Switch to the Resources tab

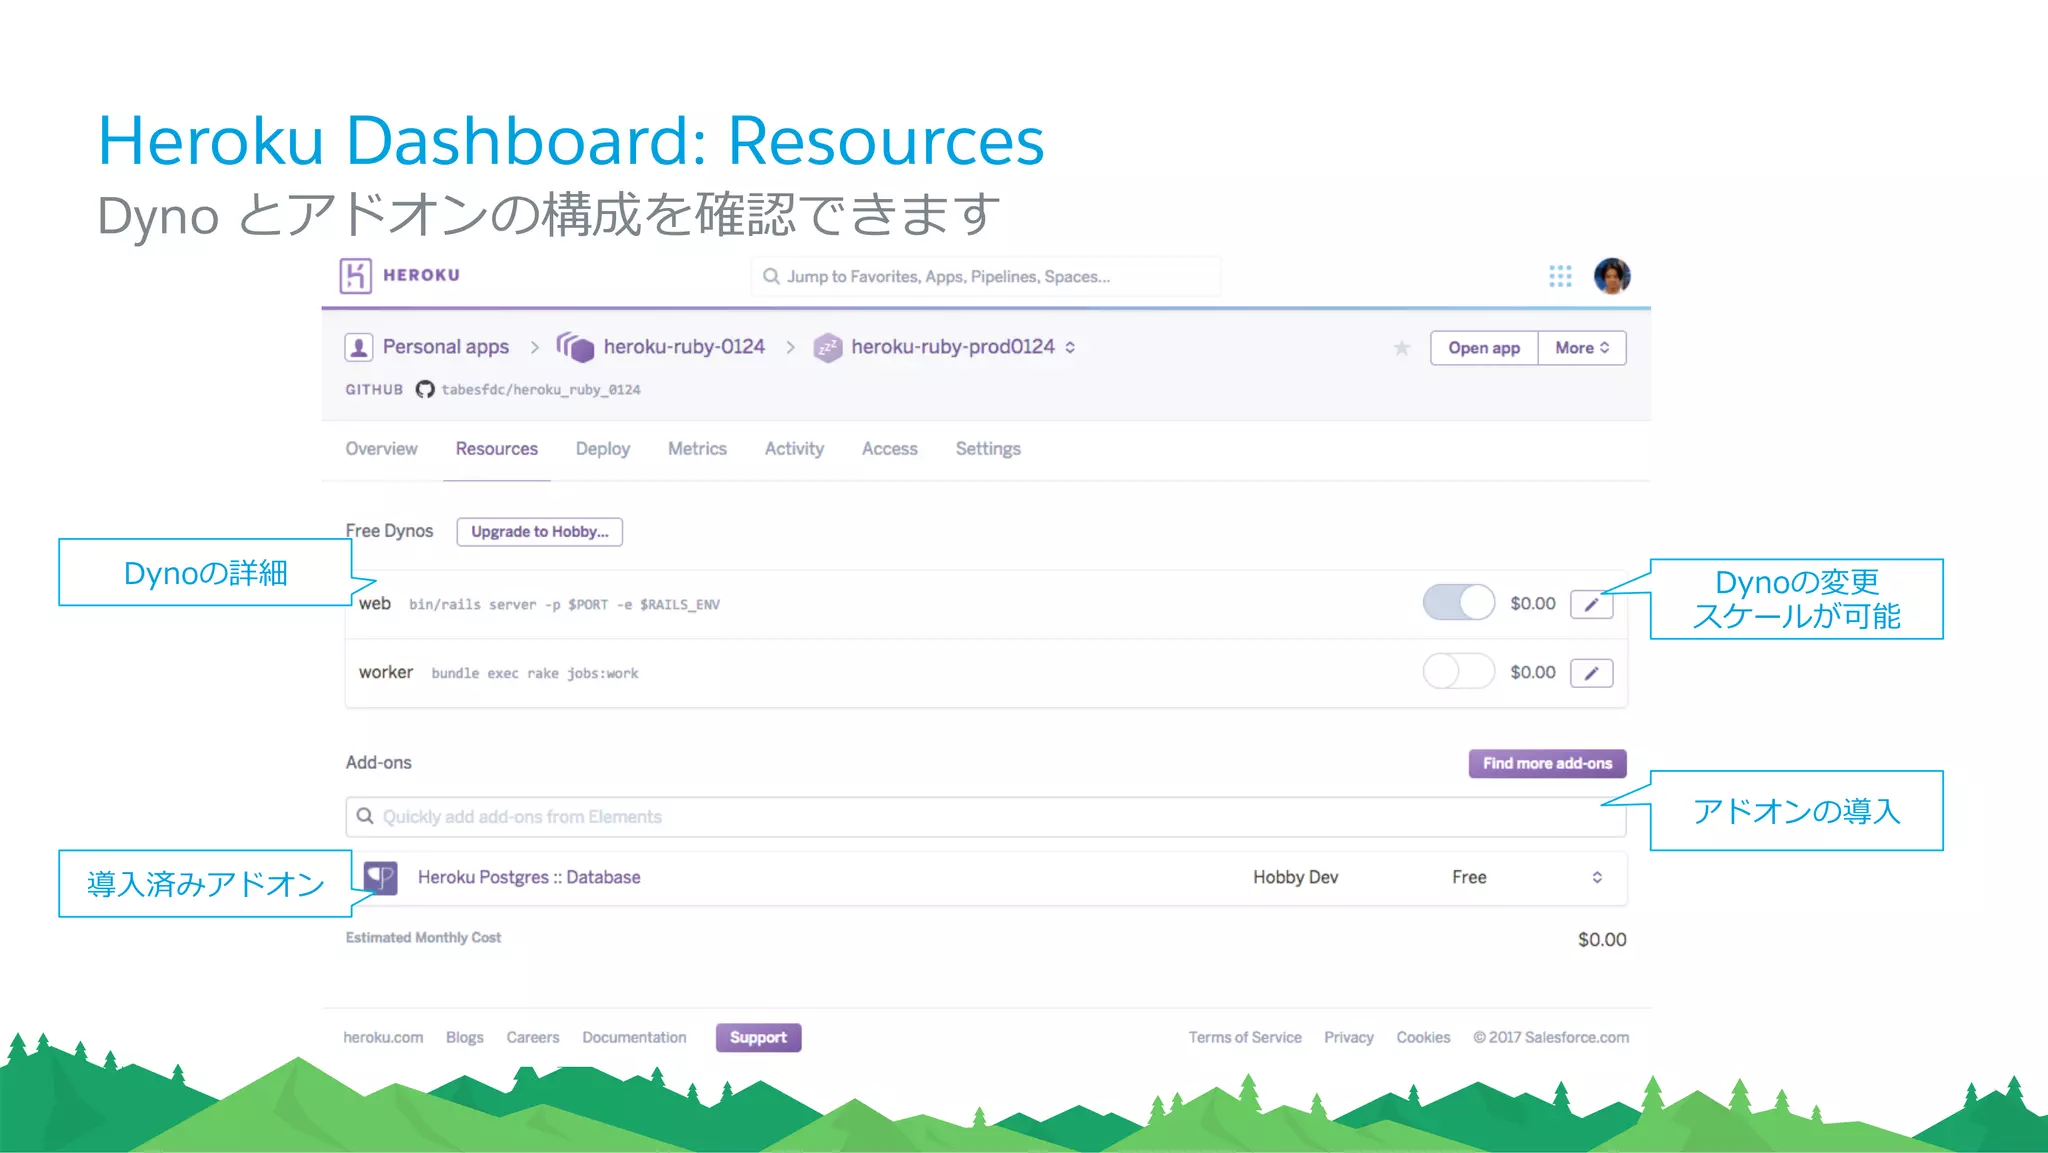497,449
